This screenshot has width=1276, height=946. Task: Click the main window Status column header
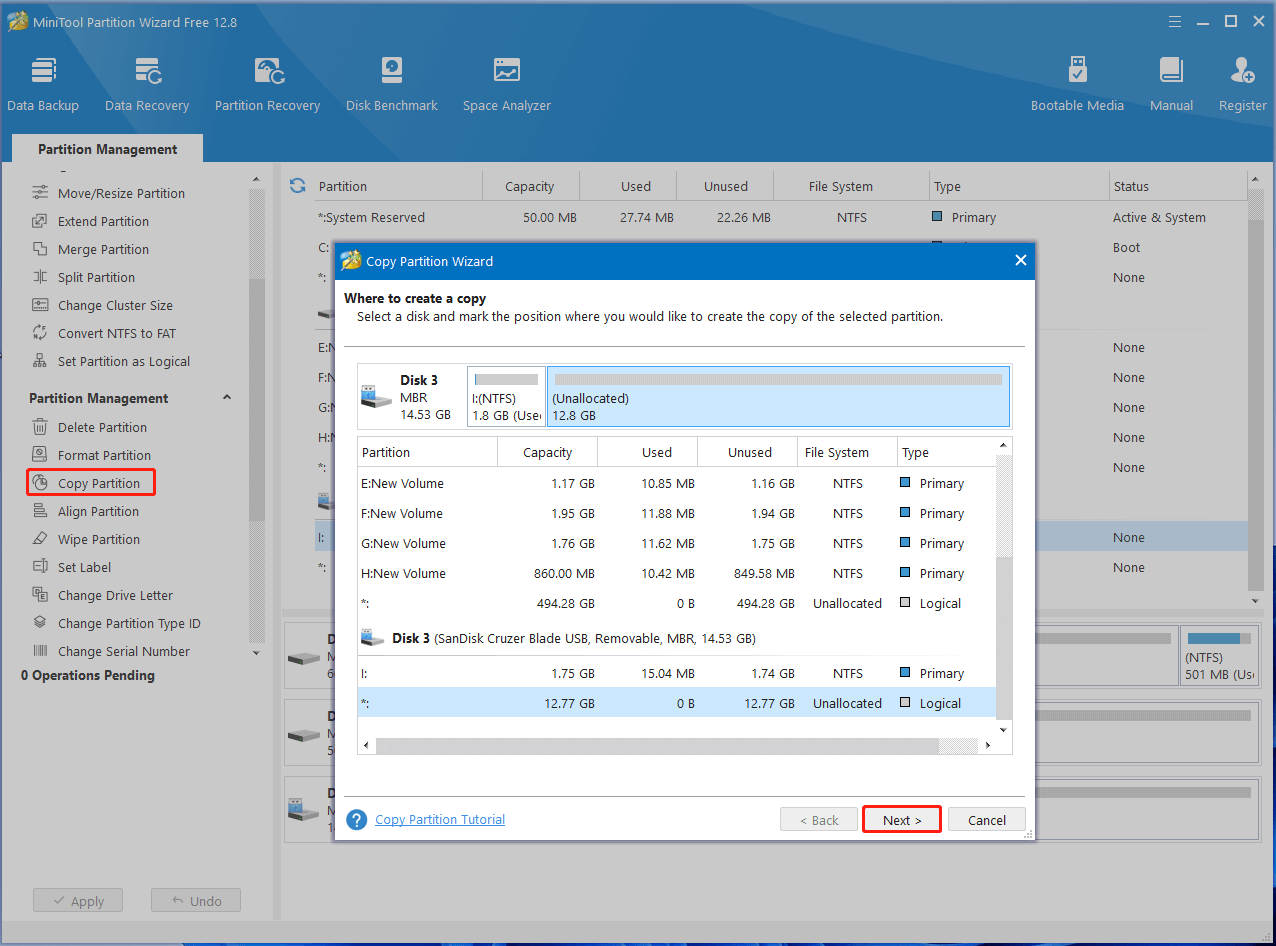pyautogui.click(x=1178, y=186)
